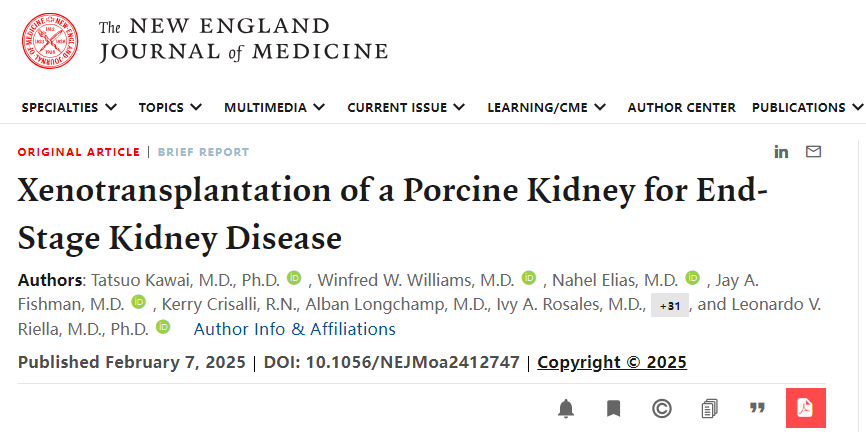Open Author Info & Affiliations link
The image size is (866, 432).
[294, 329]
